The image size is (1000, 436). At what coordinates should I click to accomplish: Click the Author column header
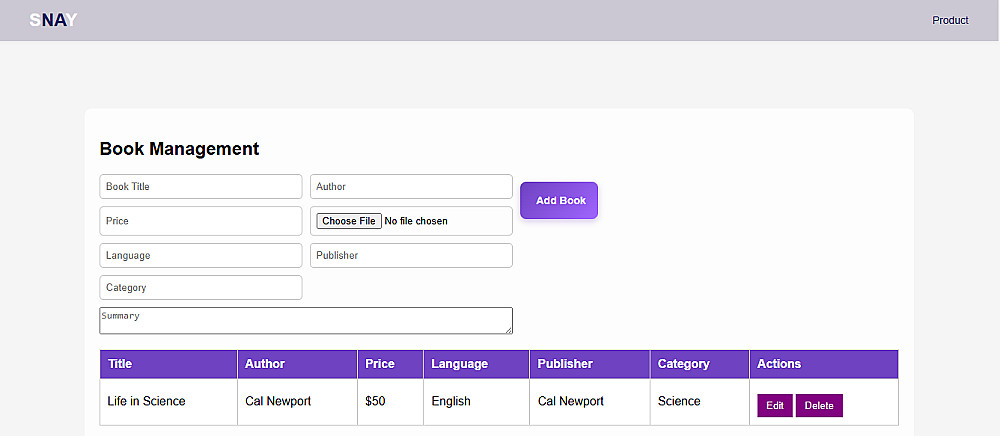coord(265,364)
